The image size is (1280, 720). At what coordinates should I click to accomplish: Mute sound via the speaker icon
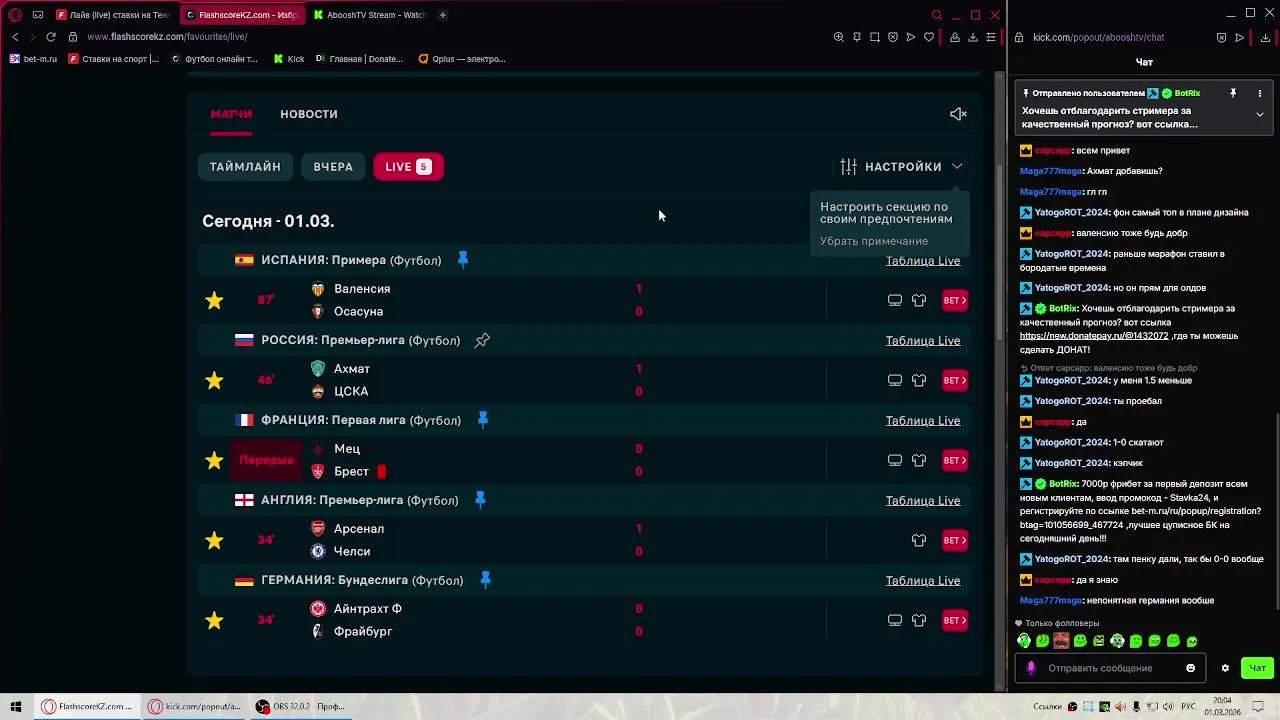click(x=958, y=114)
